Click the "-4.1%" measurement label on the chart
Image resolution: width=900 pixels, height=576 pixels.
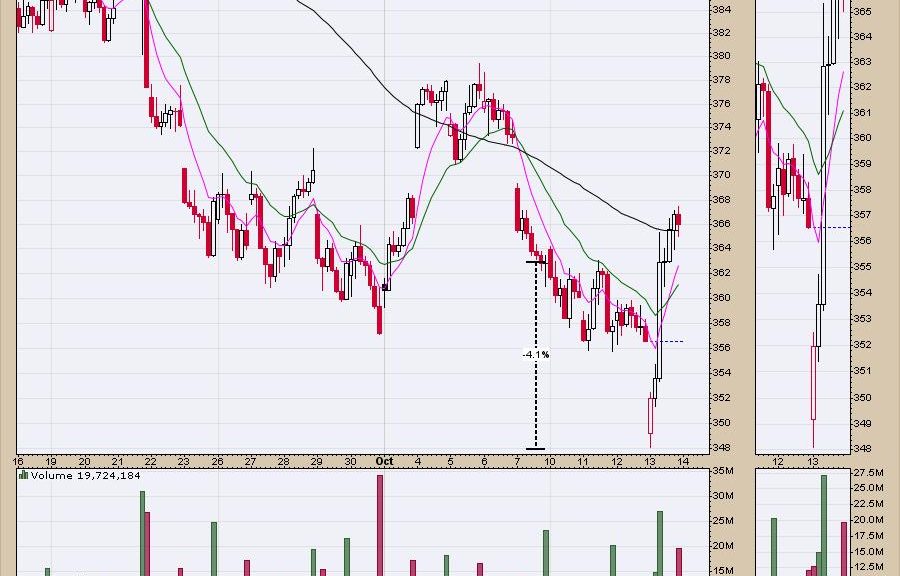coord(536,355)
